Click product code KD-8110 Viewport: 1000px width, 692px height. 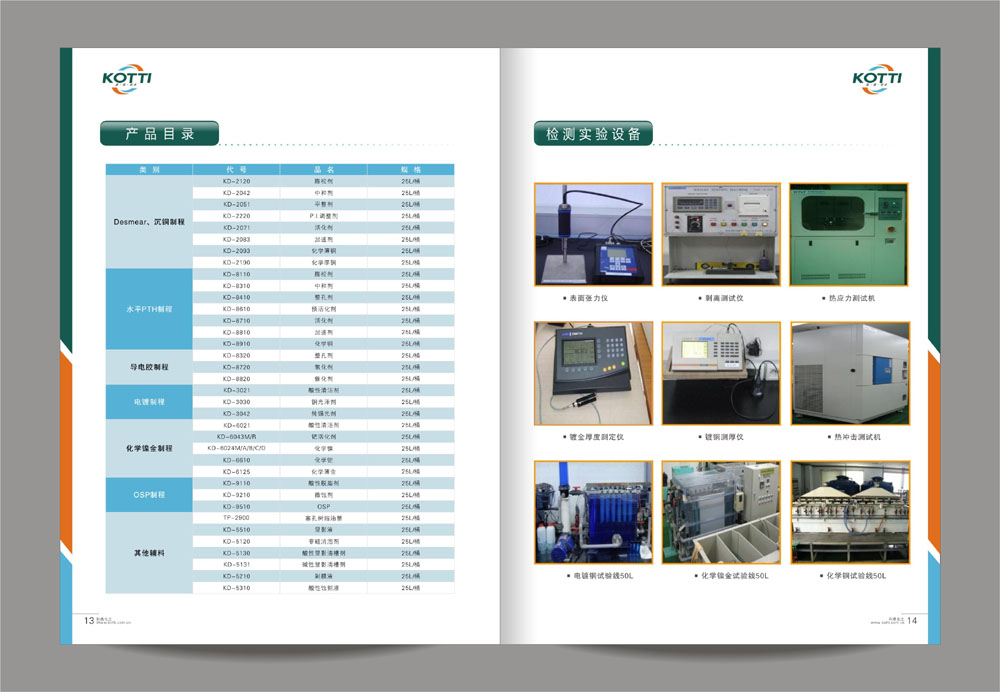pos(237,274)
